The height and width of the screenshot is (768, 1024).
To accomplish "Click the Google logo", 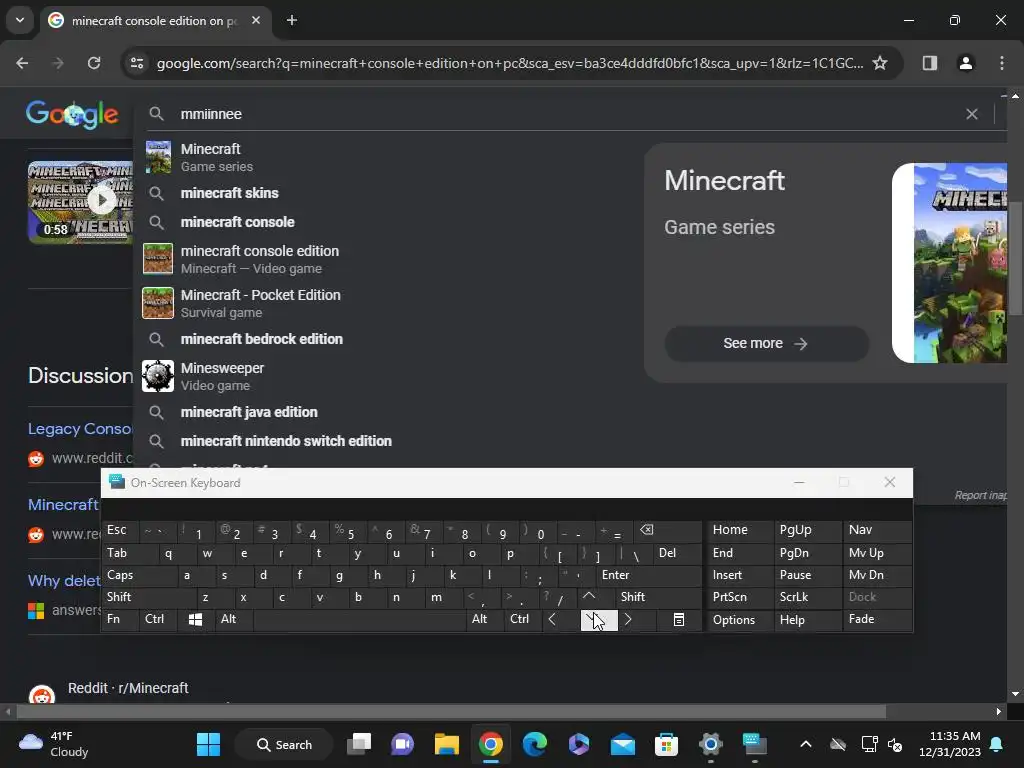I will [x=72, y=114].
